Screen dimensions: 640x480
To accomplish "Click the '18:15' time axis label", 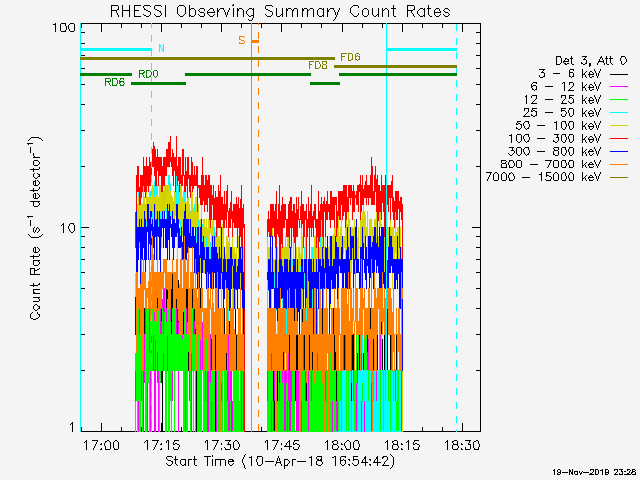I will [402, 444].
